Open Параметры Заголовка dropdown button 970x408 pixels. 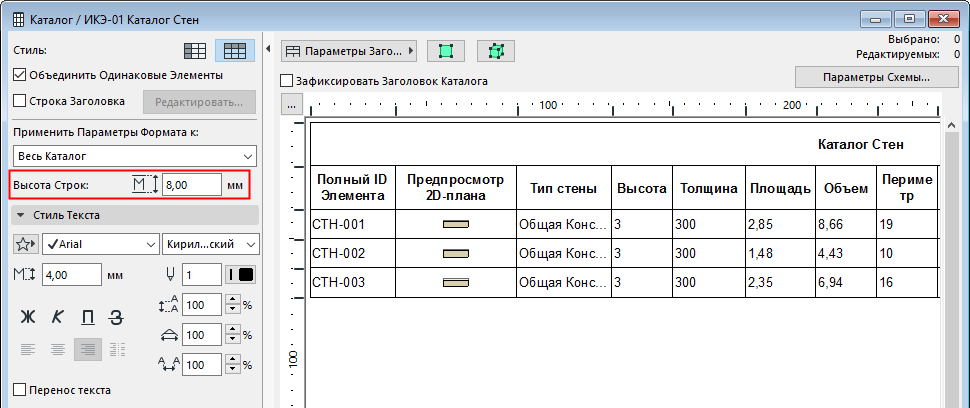pyautogui.click(x=349, y=51)
